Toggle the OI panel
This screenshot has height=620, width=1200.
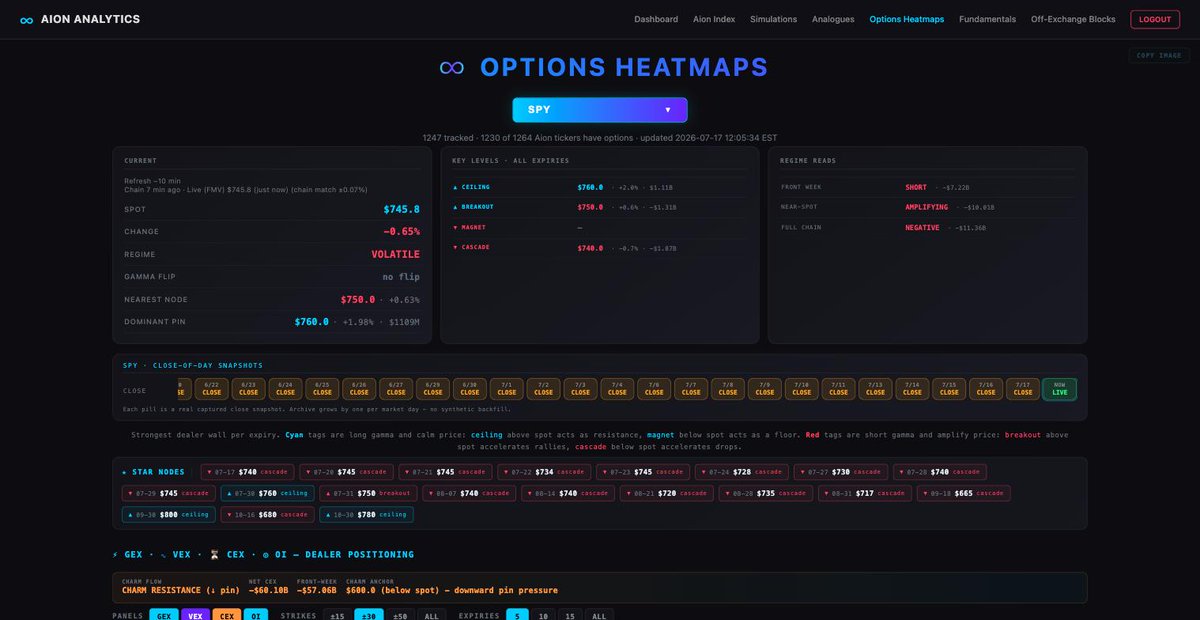click(x=256, y=616)
